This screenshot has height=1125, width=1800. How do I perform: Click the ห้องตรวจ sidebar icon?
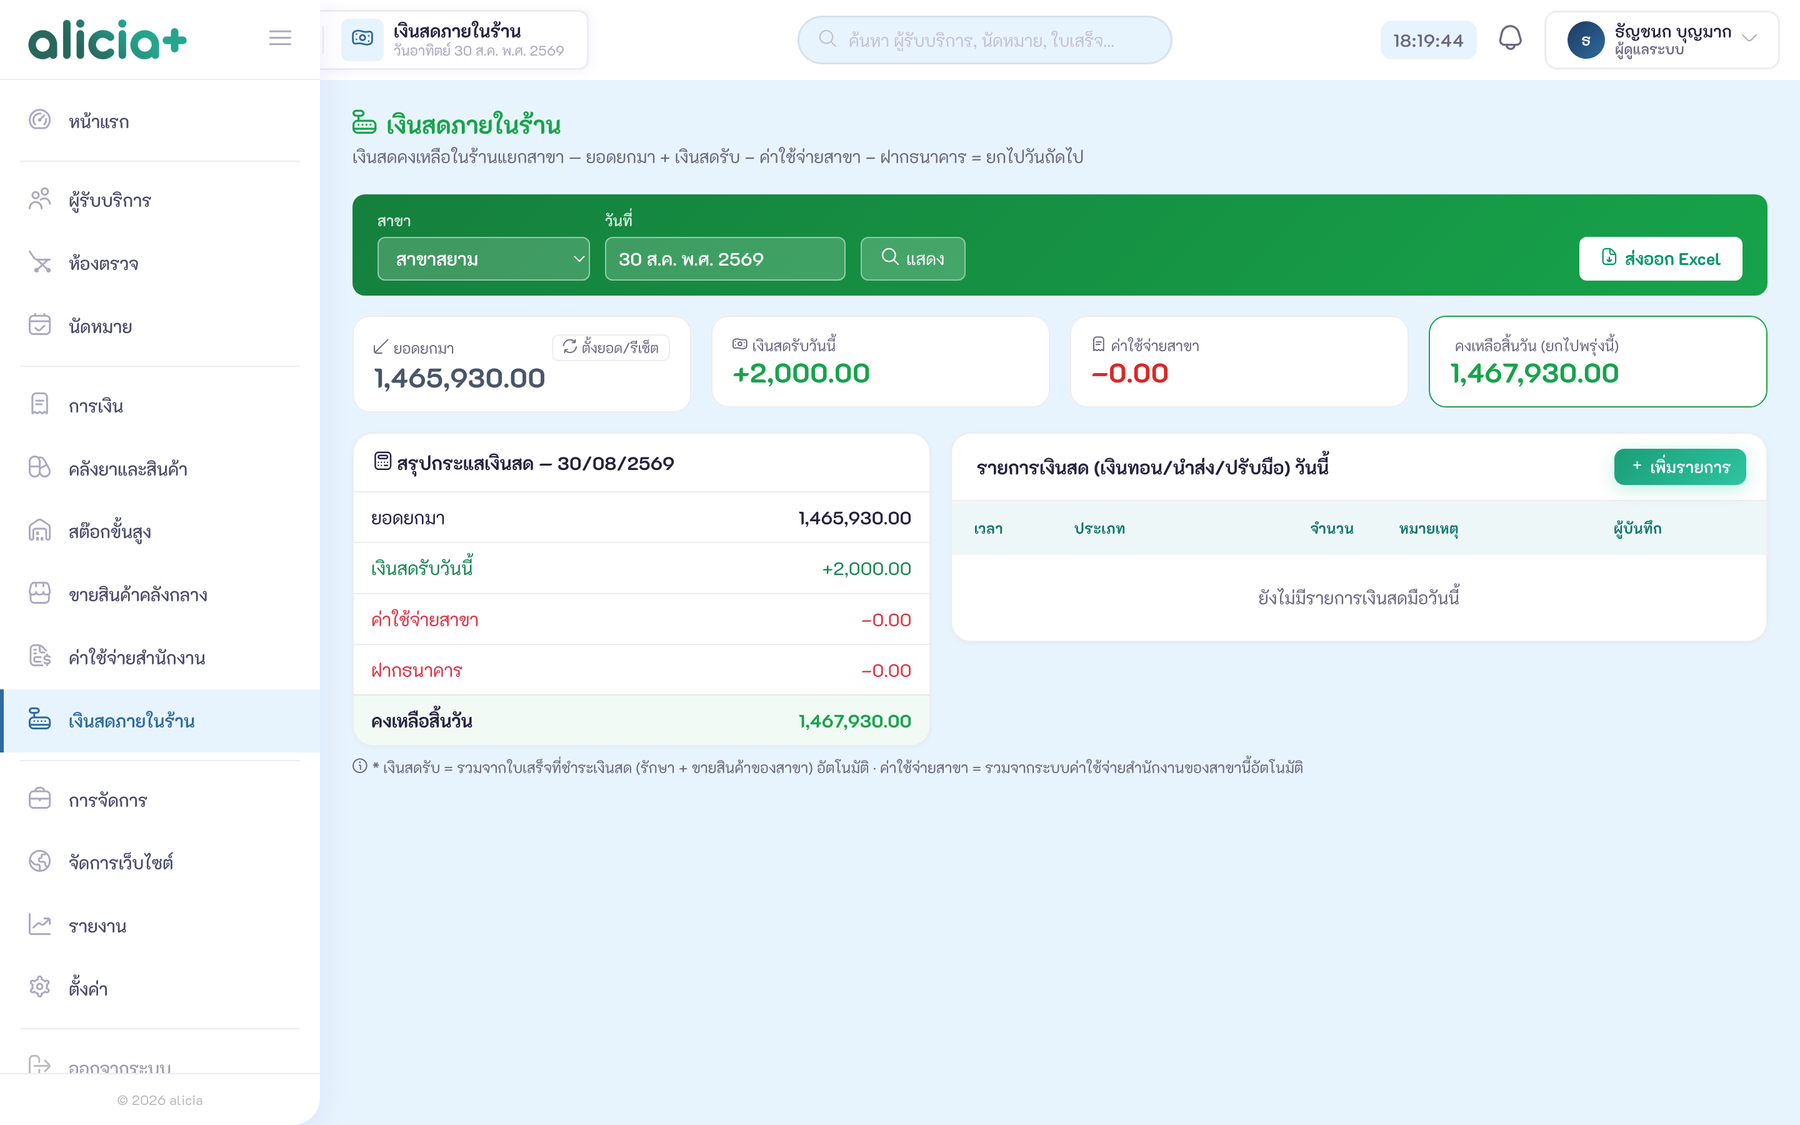point(40,262)
